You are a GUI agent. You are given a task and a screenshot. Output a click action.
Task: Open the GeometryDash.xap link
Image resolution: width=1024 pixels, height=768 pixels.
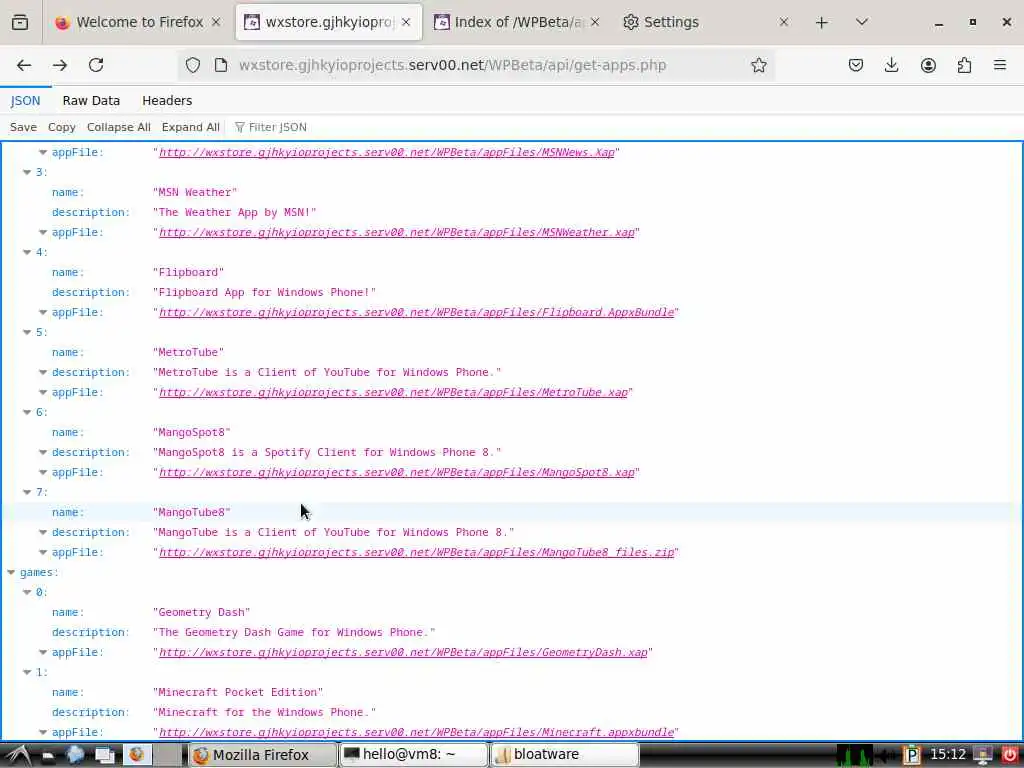[403, 652]
